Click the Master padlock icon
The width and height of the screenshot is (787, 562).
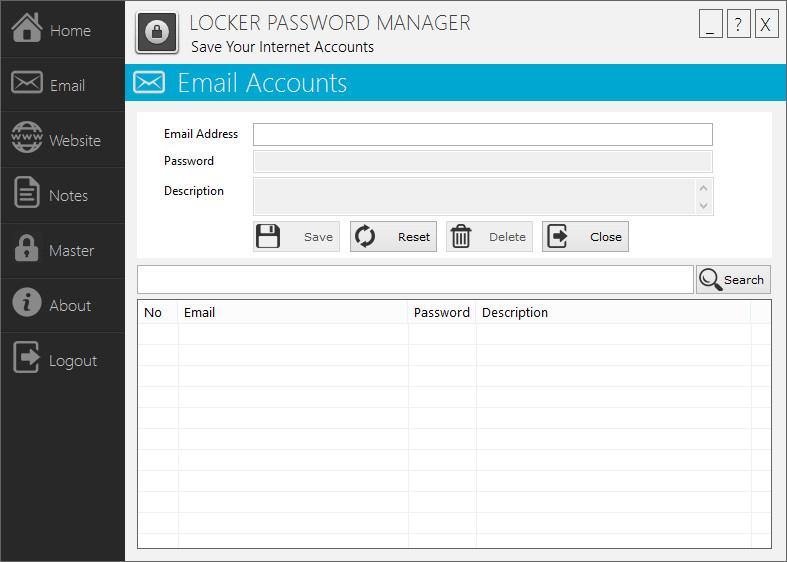(x=26, y=248)
